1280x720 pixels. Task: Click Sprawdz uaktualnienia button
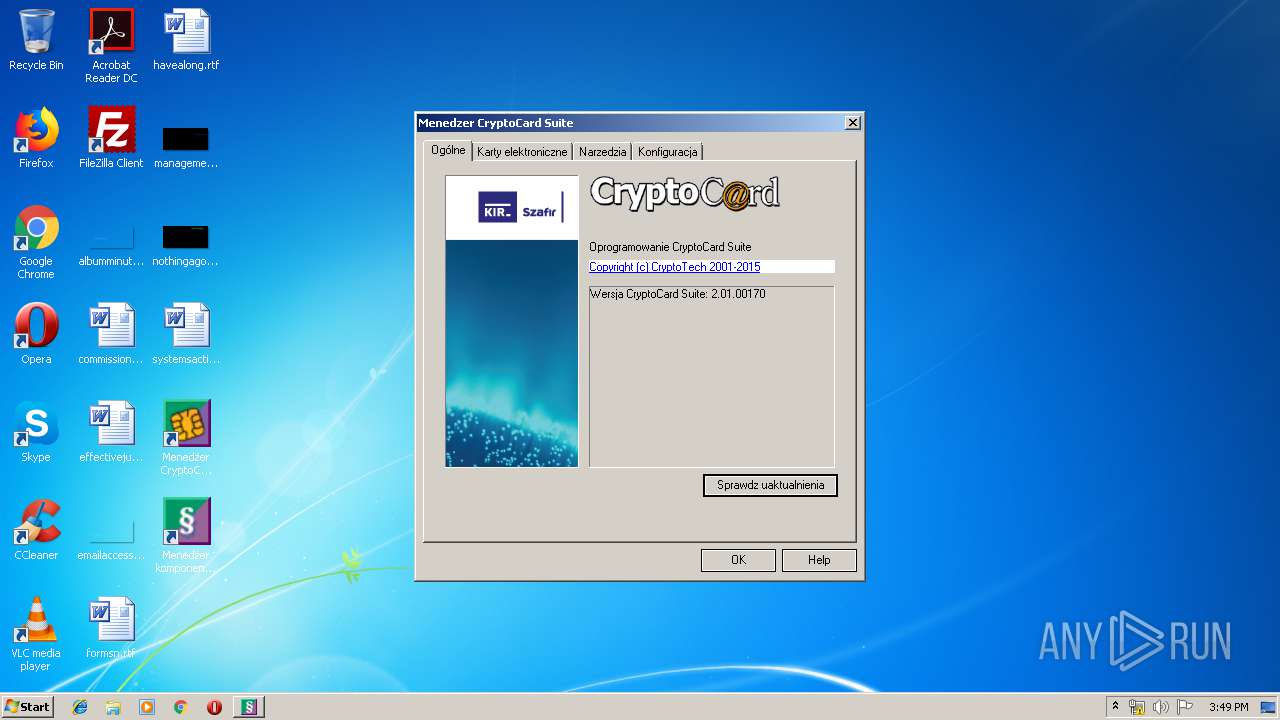pyautogui.click(x=770, y=485)
